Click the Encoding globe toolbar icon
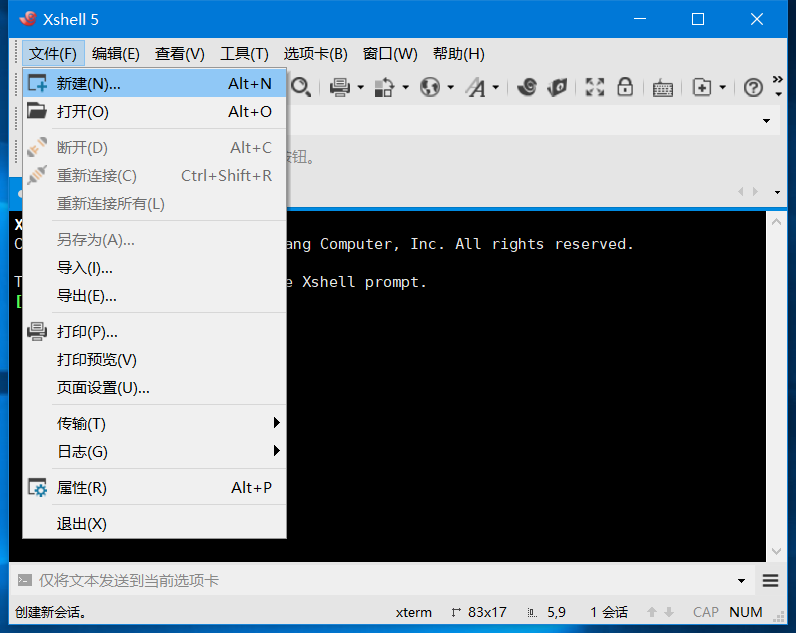Image resolution: width=796 pixels, height=633 pixels. tap(429, 87)
